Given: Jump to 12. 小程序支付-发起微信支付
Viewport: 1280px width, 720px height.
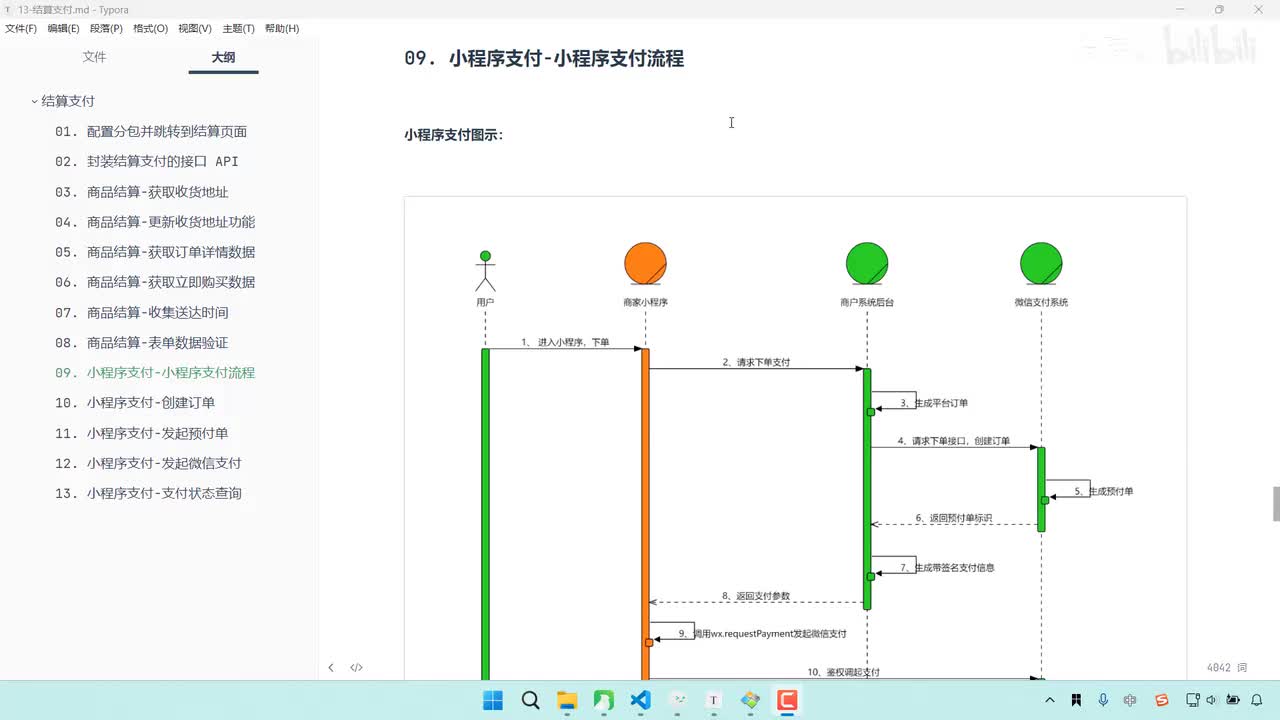Looking at the screenshot, I should 148,463.
